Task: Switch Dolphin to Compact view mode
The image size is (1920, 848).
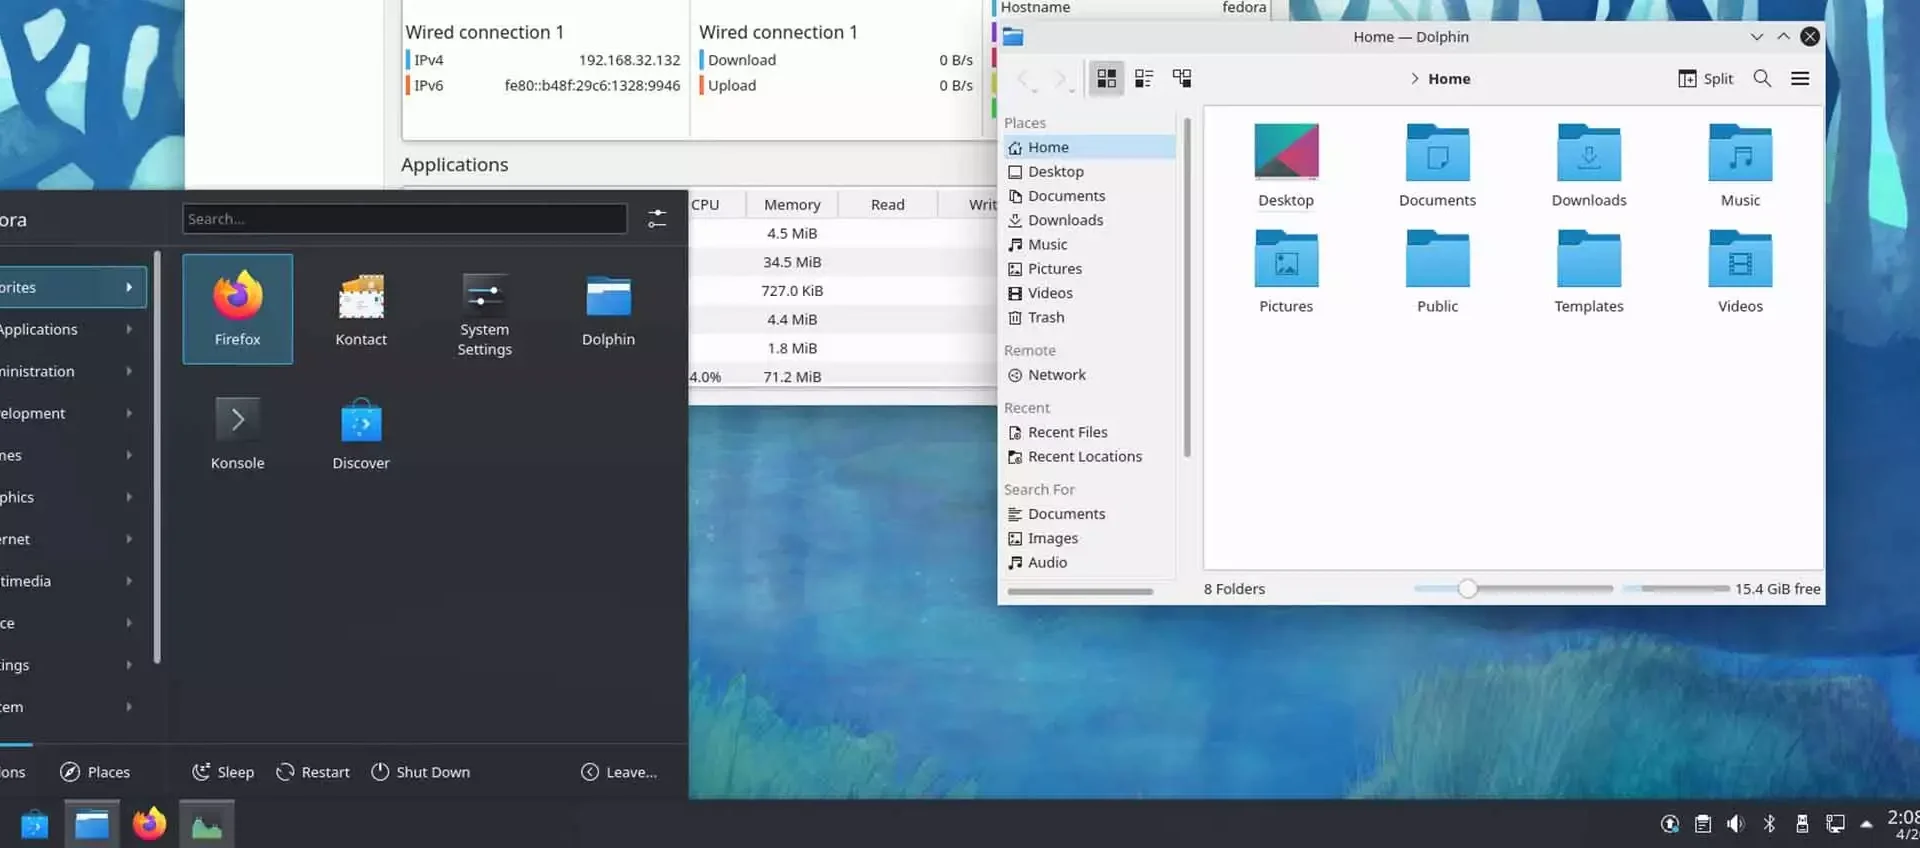Action: coord(1144,78)
